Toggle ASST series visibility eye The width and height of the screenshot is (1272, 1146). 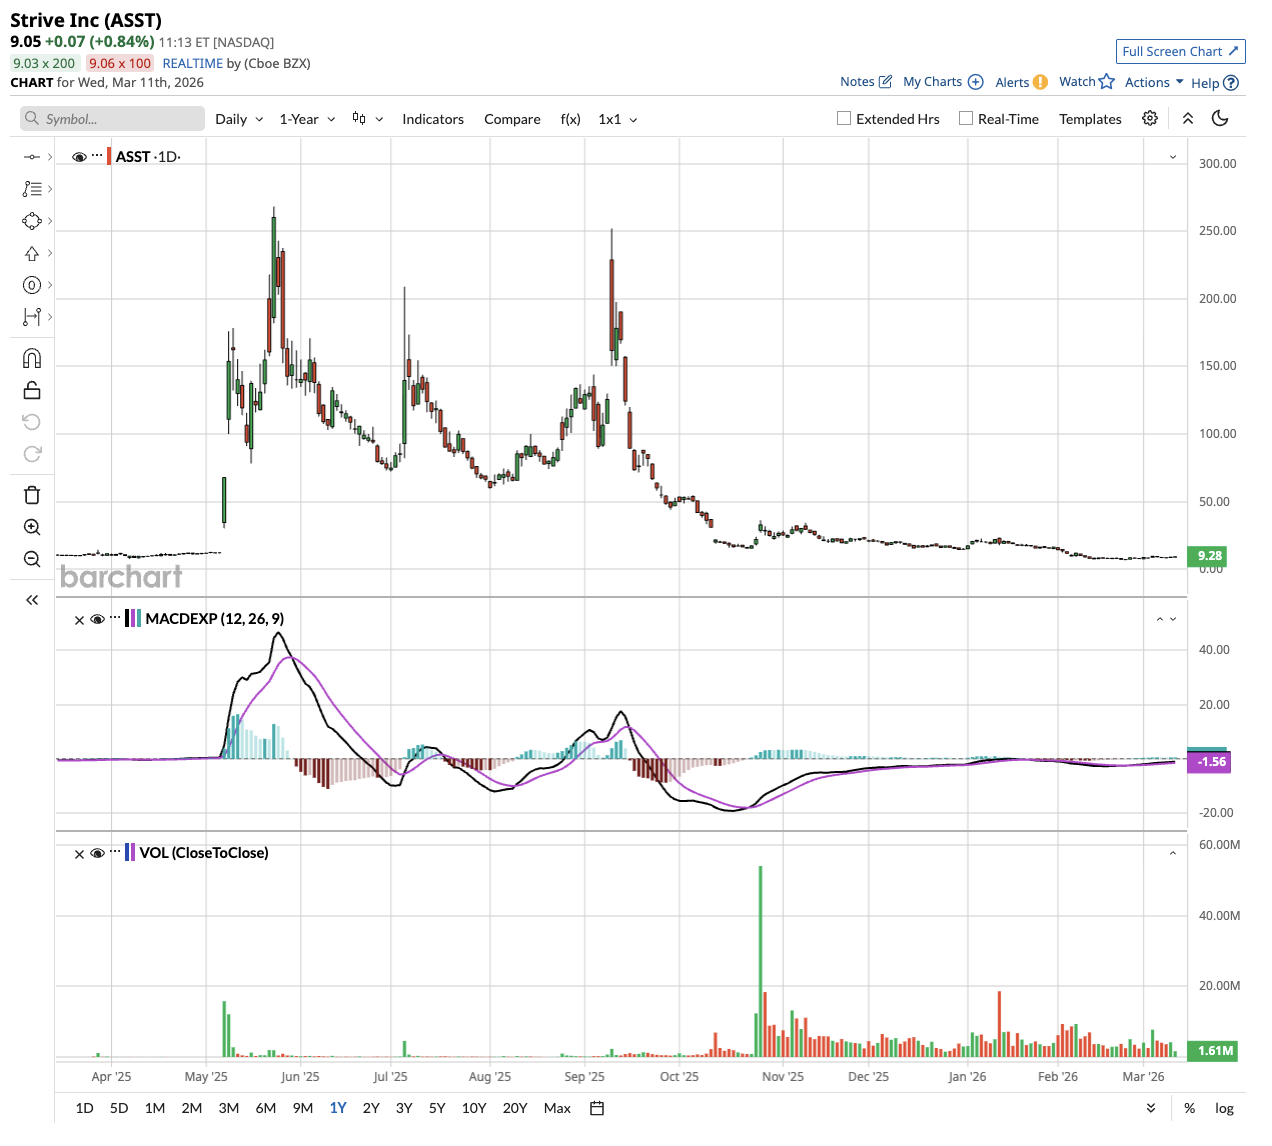click(79, 157)
